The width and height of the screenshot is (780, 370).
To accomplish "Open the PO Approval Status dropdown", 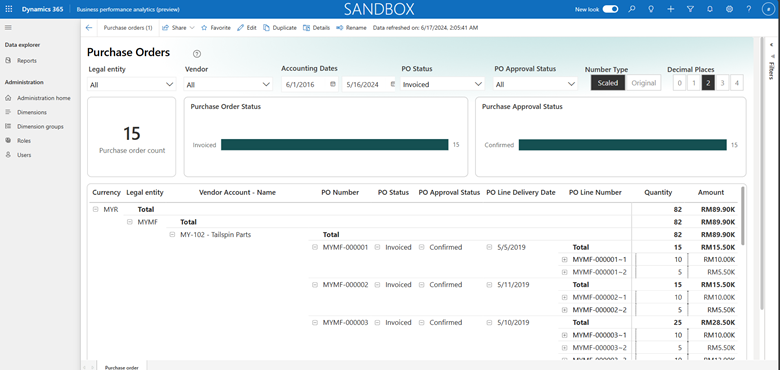I will point(535,85).
